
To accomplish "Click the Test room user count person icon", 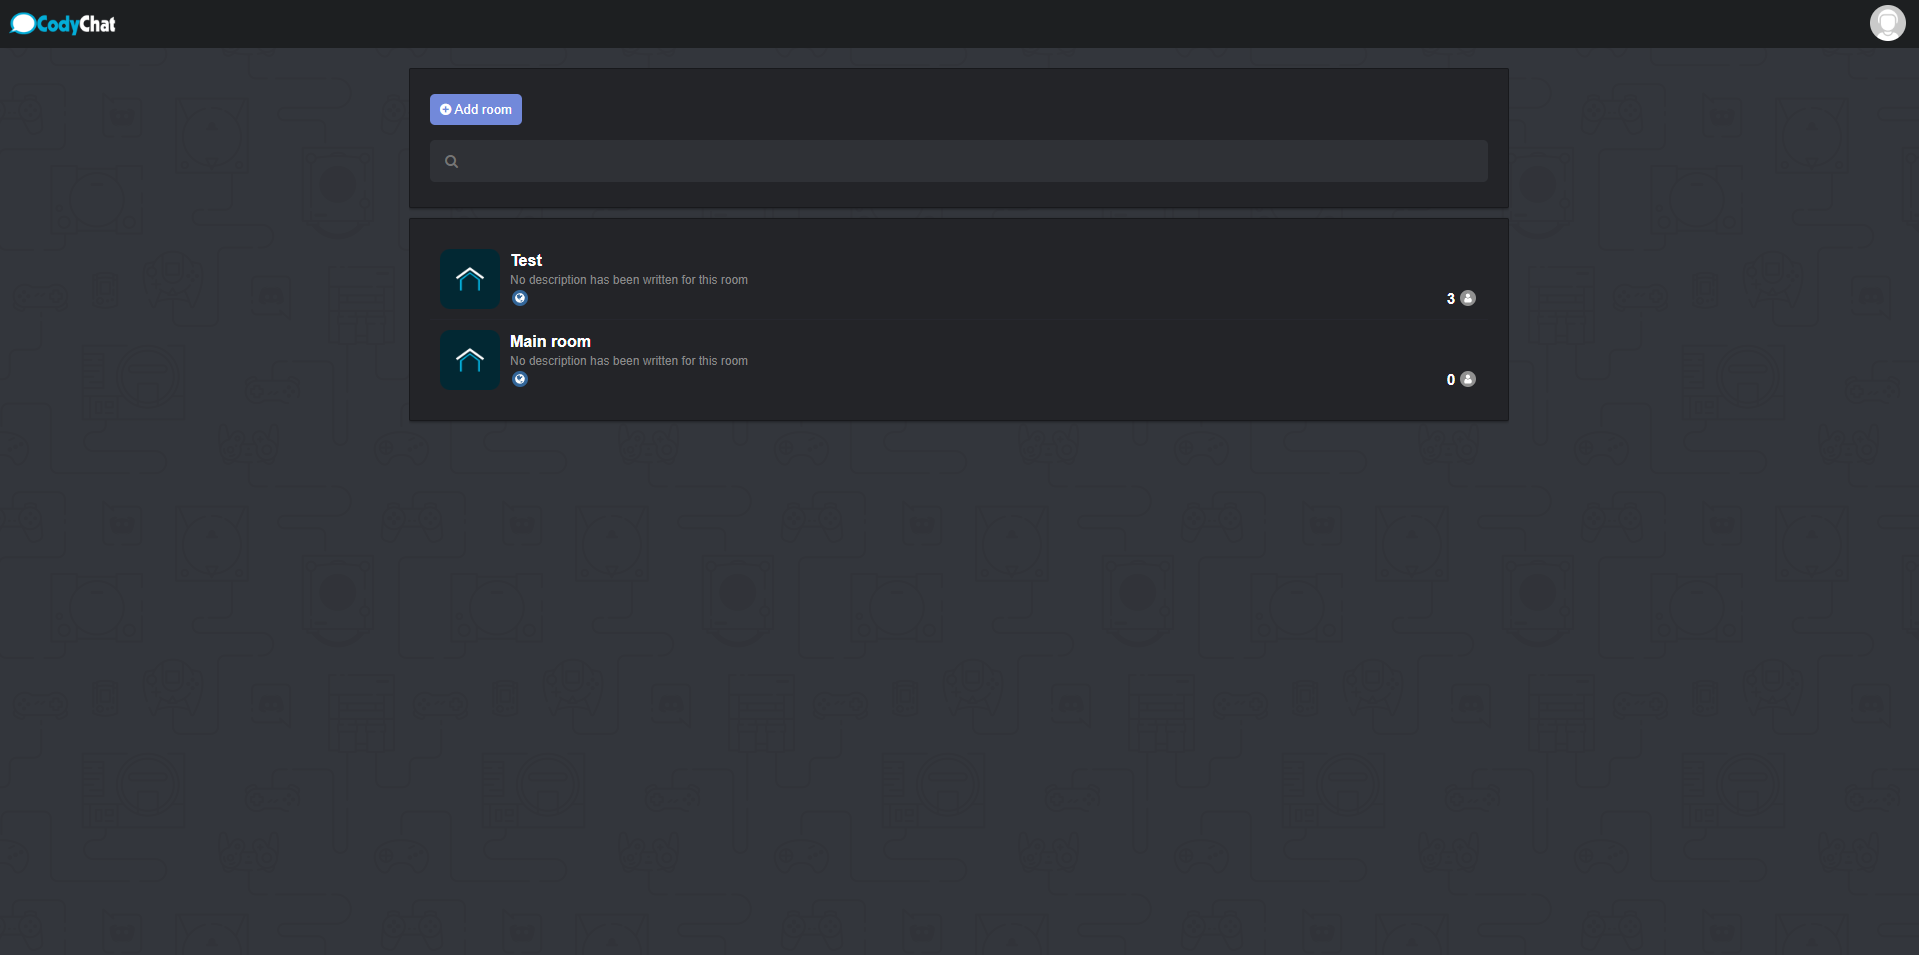I will tap(1468, 298).
